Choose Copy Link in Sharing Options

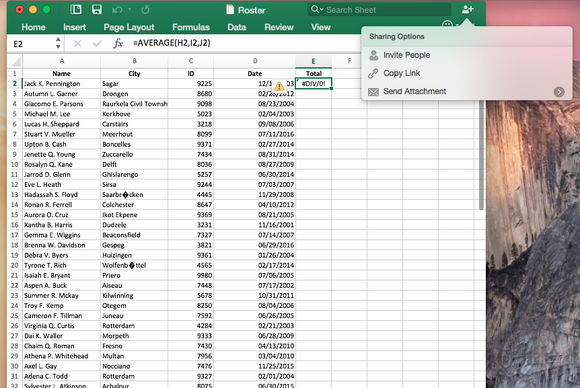click(402, 73)
